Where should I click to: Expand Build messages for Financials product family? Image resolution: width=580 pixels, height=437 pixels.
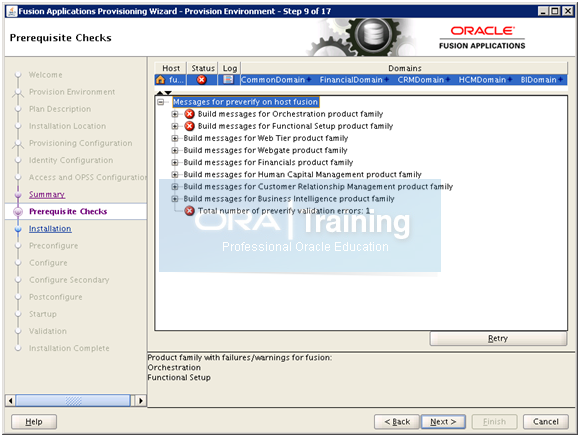coord(175,162)
